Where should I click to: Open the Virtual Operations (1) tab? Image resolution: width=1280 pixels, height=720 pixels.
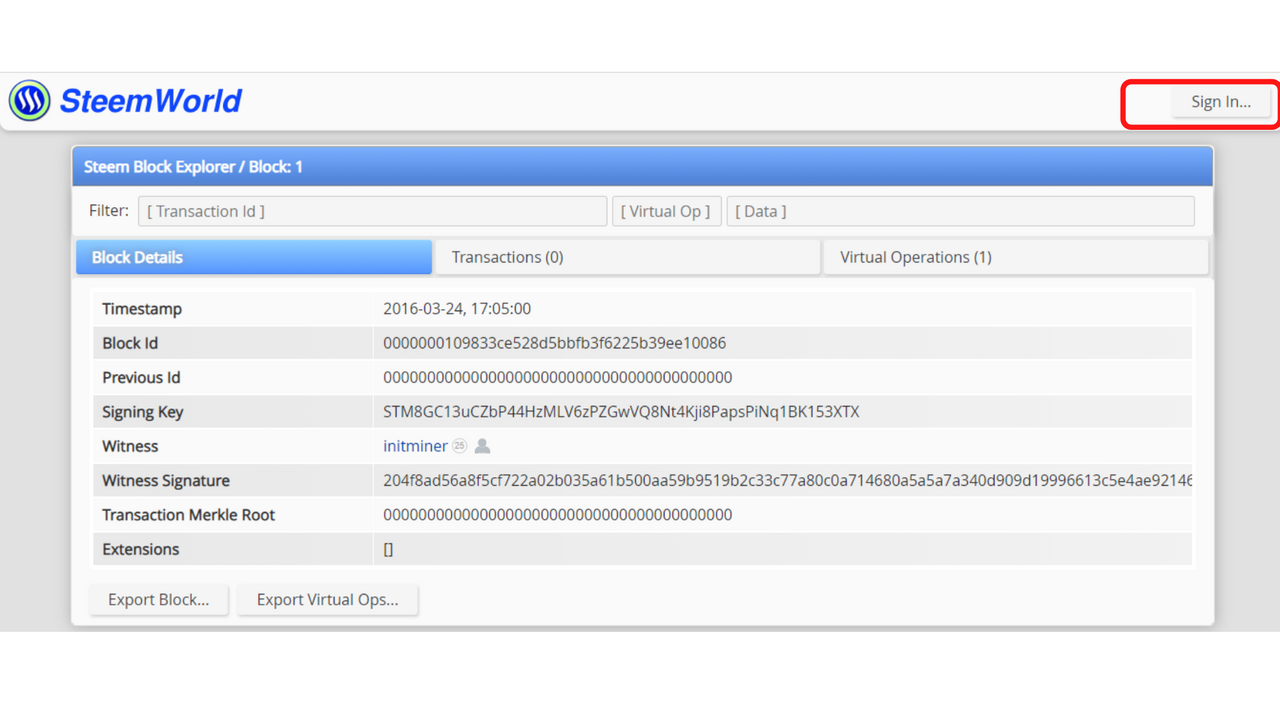(x=1015, y=257)
